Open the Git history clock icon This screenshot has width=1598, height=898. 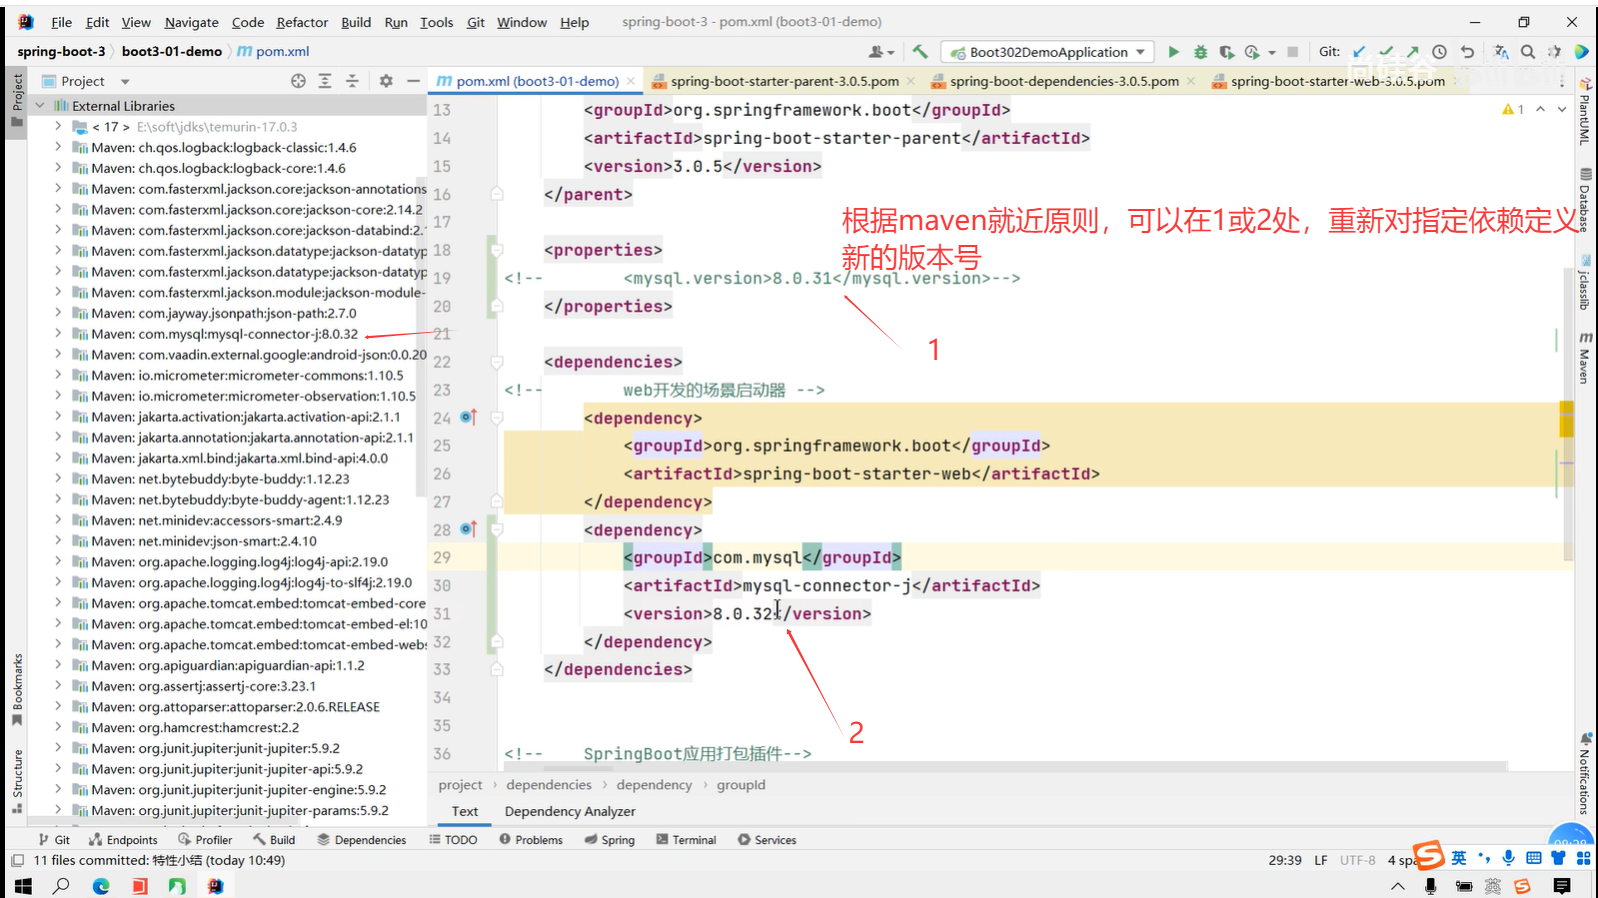[1439, 52]
